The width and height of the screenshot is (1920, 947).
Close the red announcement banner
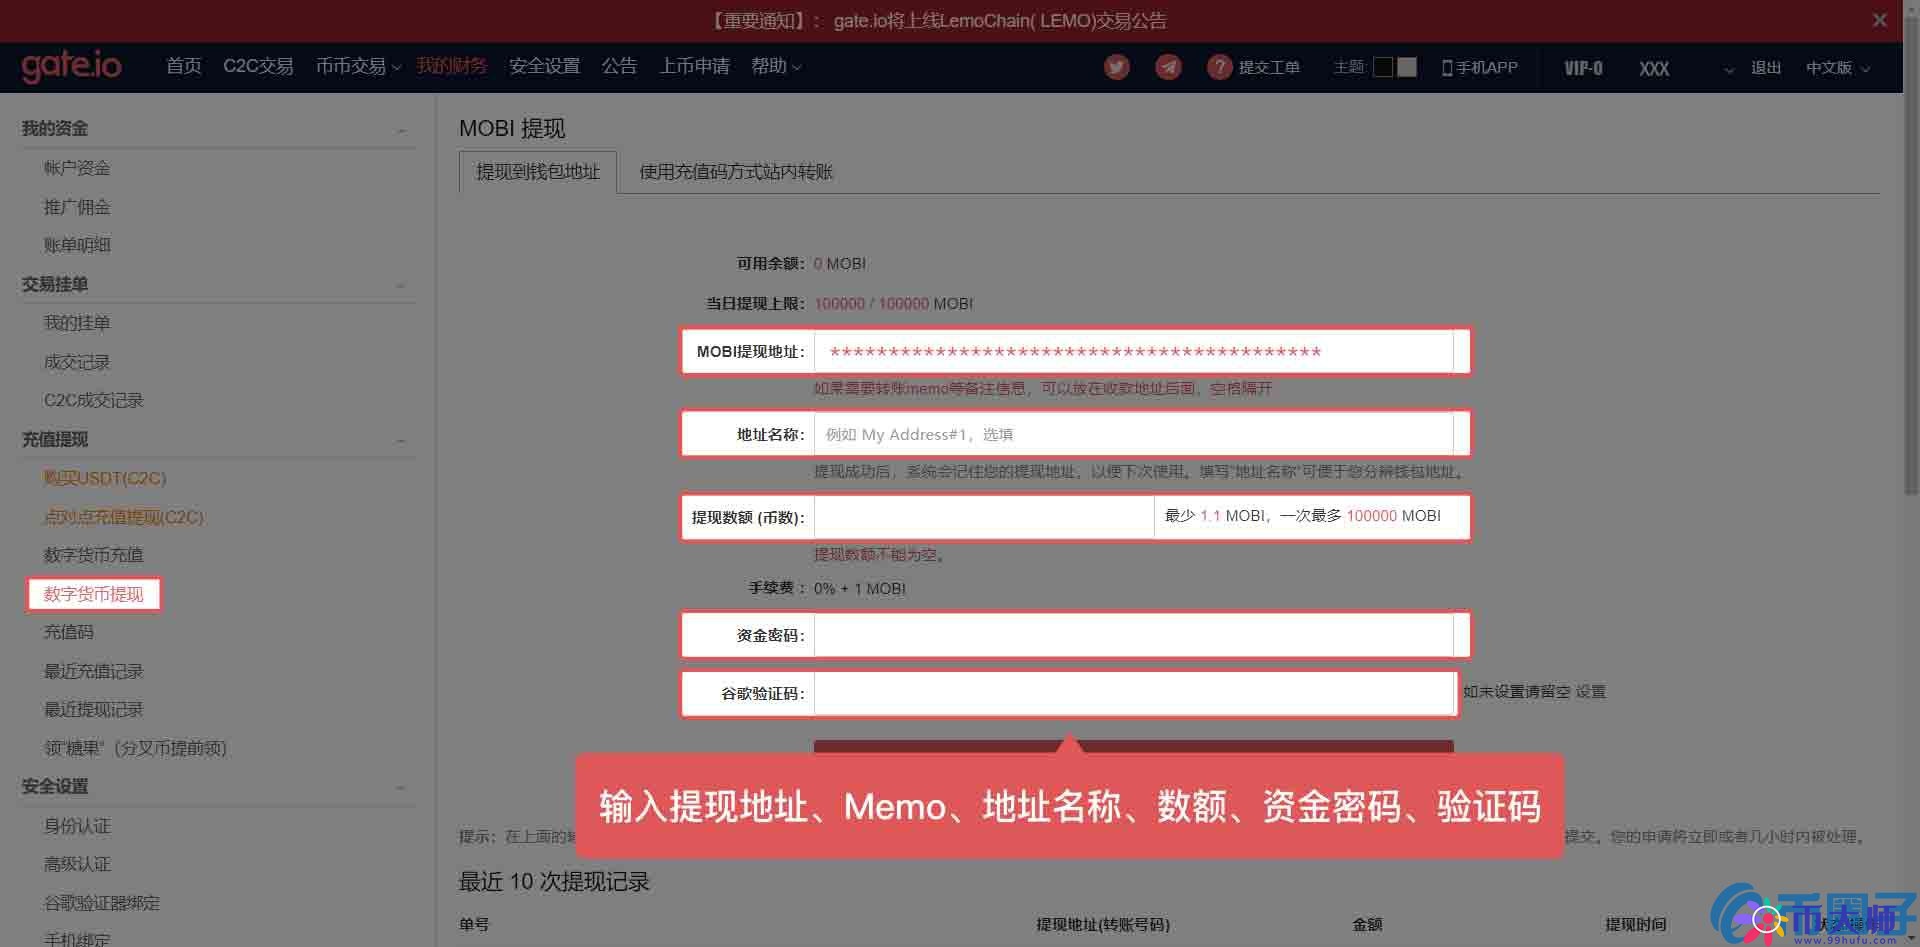click(x=1879, y=20)
